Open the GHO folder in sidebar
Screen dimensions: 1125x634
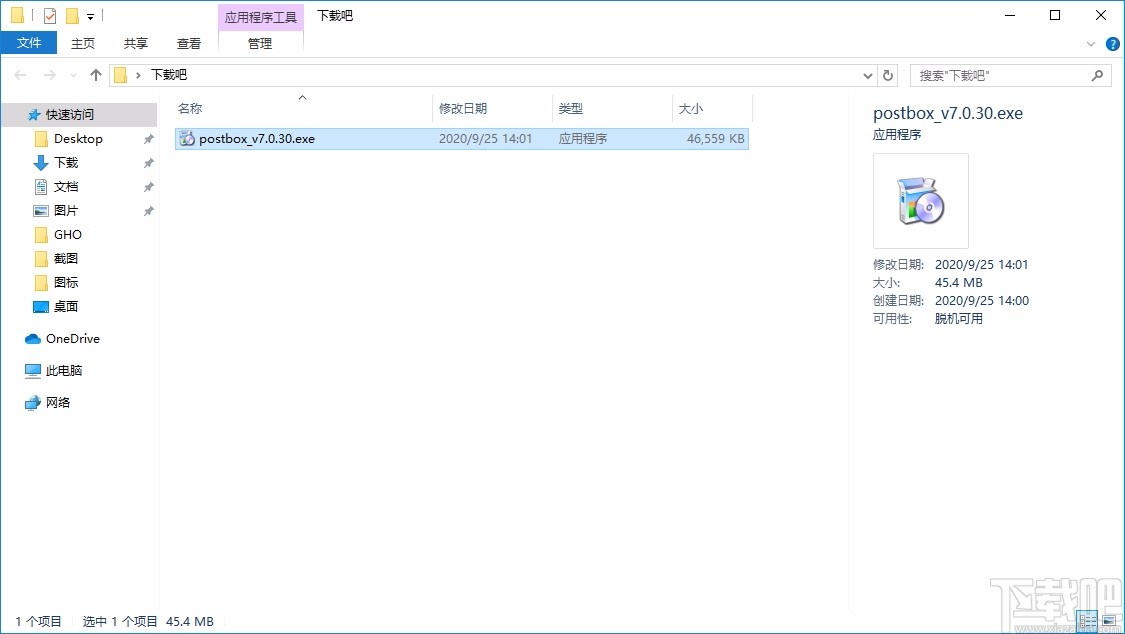coord(67,235)
